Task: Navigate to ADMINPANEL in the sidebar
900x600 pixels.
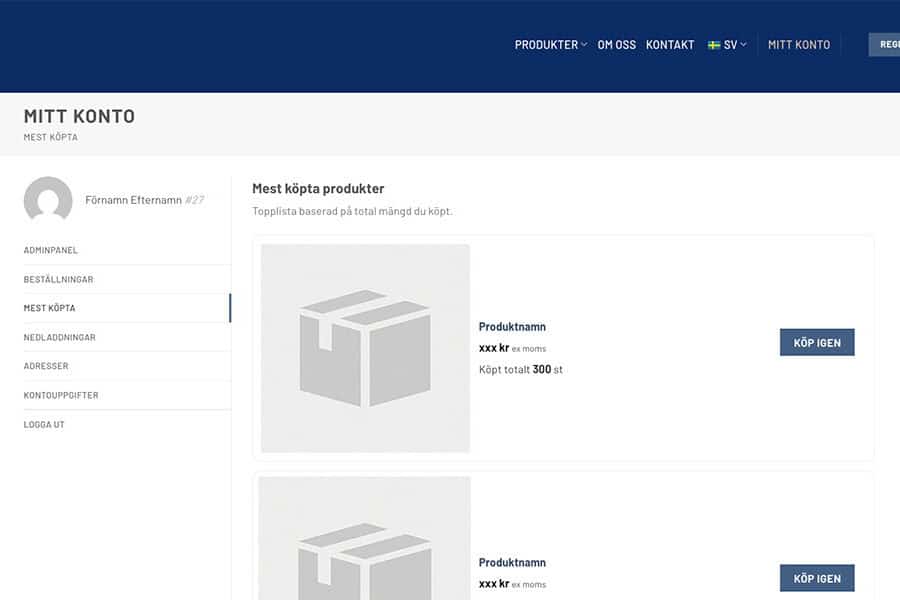Action: 51,250
